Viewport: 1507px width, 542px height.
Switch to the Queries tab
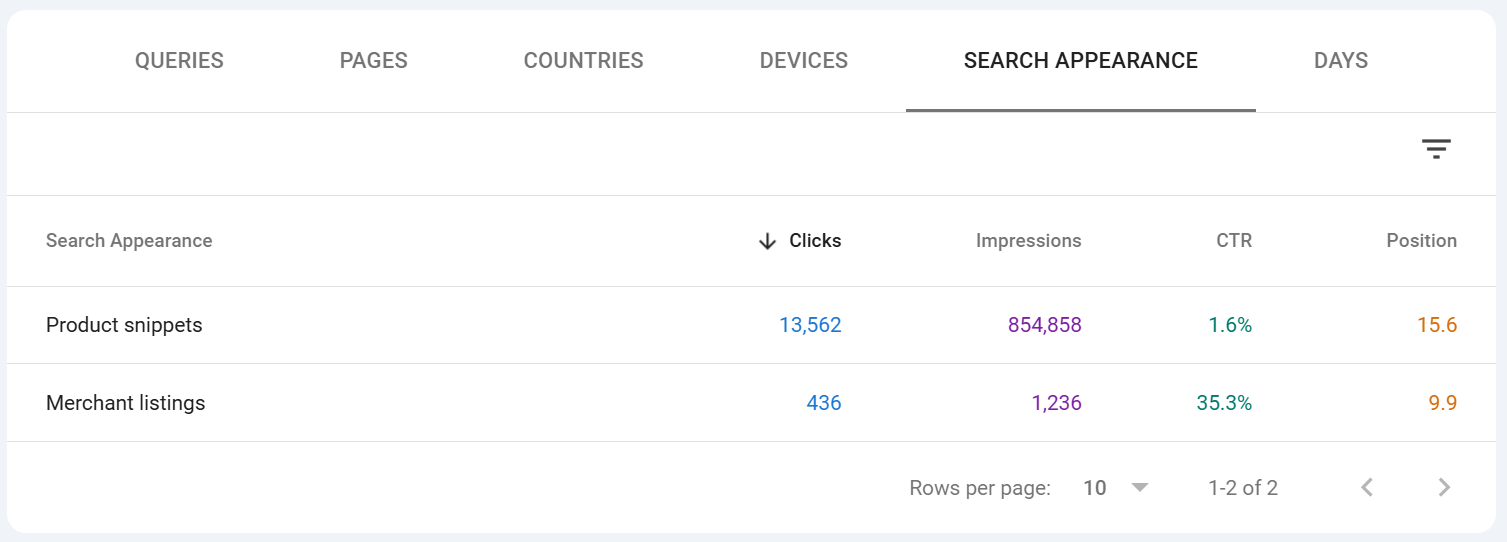pos(179,61)
